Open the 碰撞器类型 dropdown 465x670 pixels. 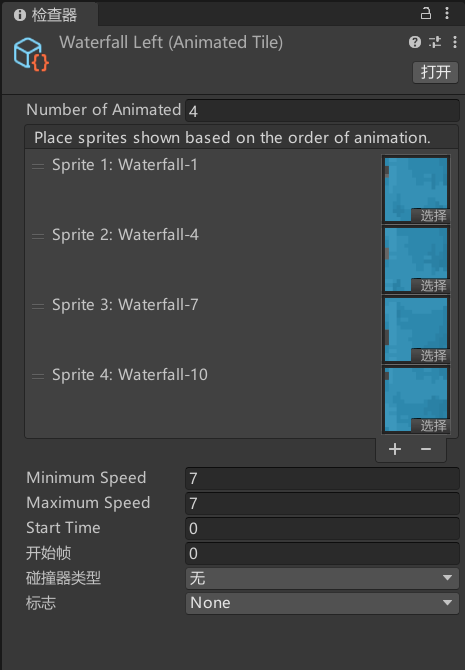pos(322,578)
